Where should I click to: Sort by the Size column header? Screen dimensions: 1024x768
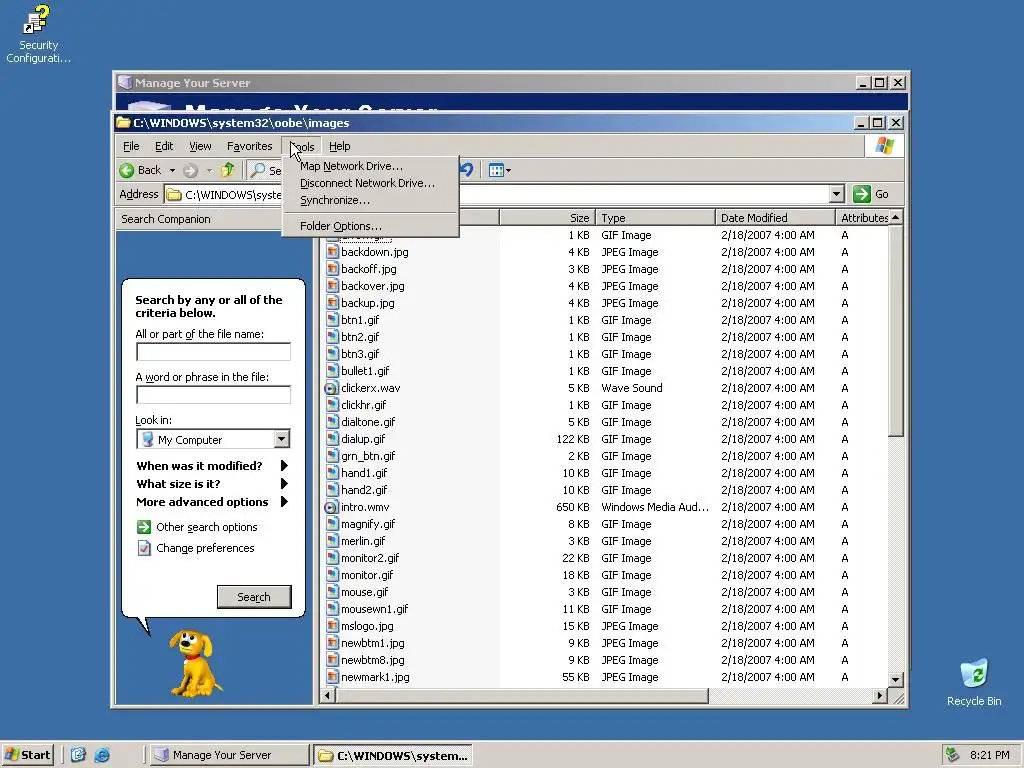[547, 217]
